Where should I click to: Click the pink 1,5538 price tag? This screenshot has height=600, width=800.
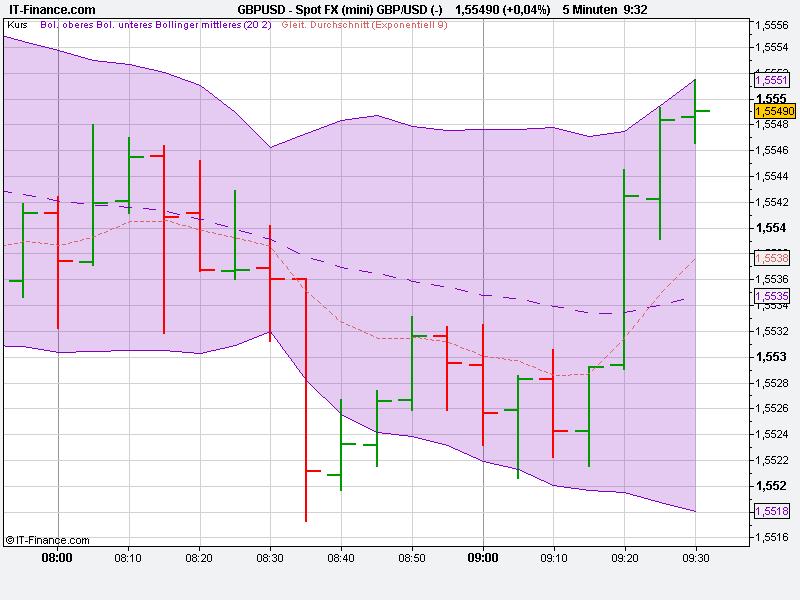click(770, 260)
